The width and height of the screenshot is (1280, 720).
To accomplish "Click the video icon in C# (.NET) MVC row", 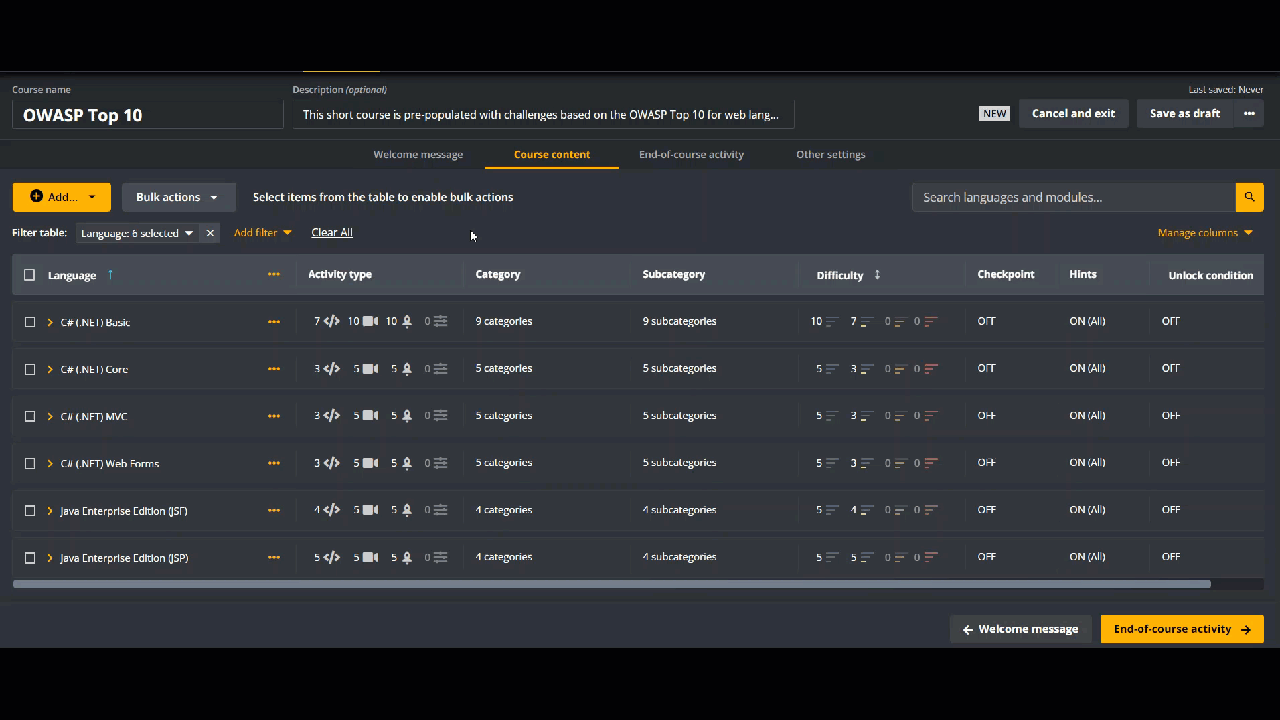I will coord(370,415).
